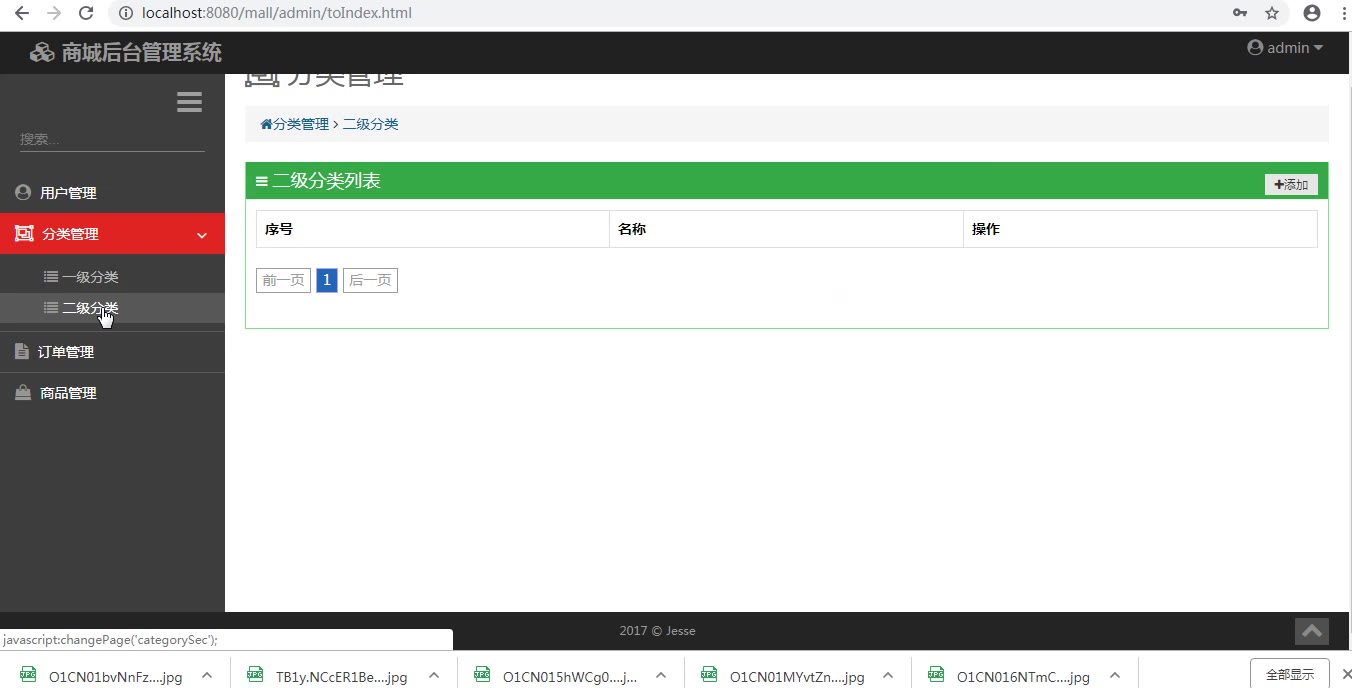The image size is (1352, 688).
Task: Click the home icon in breadcrumb
Action: [266, 124]
